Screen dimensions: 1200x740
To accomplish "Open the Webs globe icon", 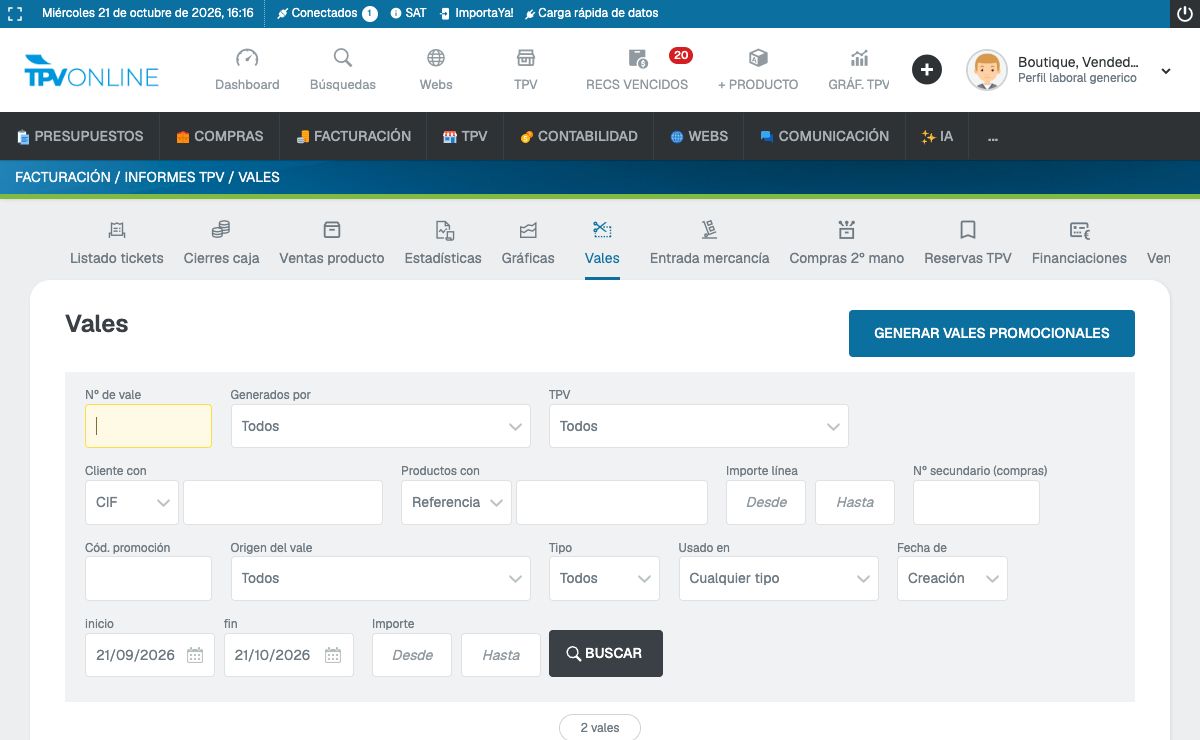I will click(436, 58).
